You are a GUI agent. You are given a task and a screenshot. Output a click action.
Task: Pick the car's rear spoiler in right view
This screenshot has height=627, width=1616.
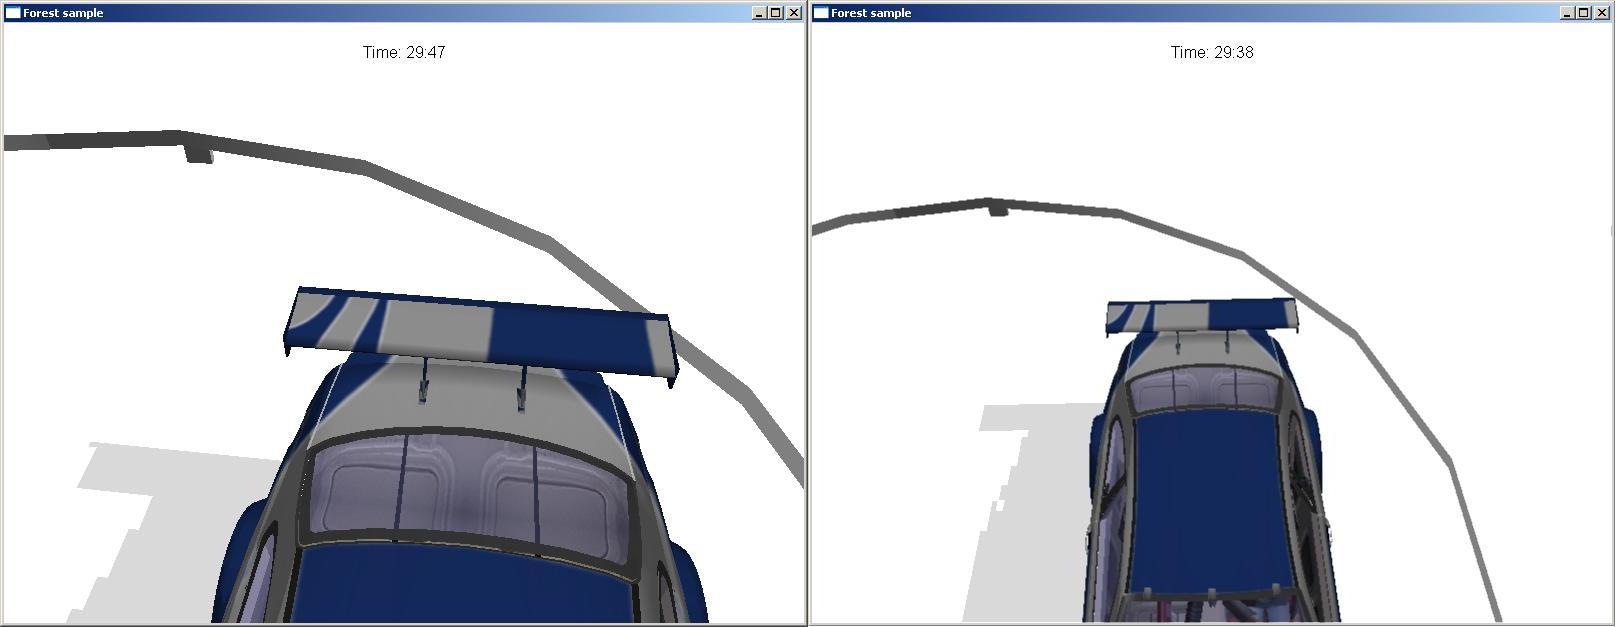(x=1200, y=315)
